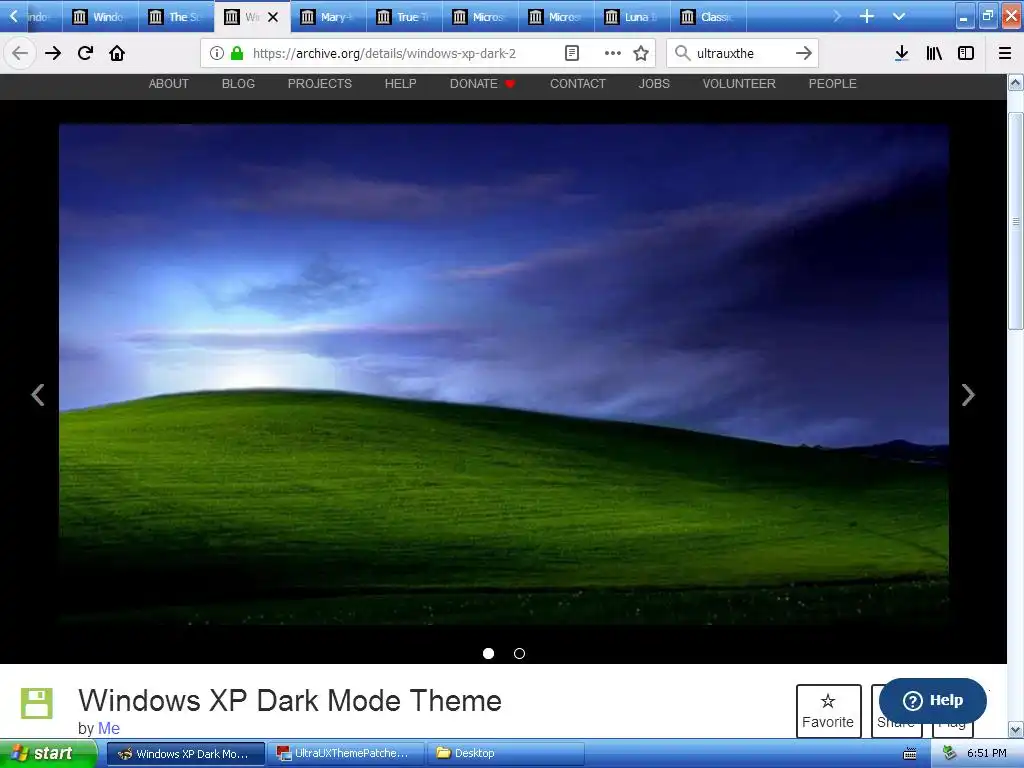1024x768 pixels.
Task: Click the green floppy software icon
Action: 37,703
